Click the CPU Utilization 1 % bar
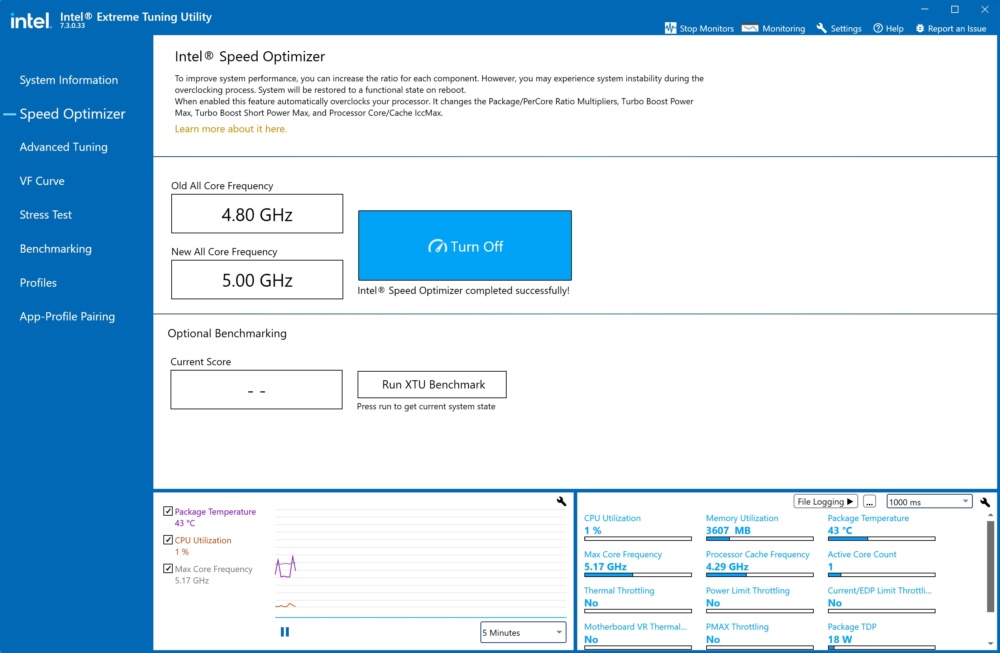This screenshot has height=653, width=1000. click(638, 539)
